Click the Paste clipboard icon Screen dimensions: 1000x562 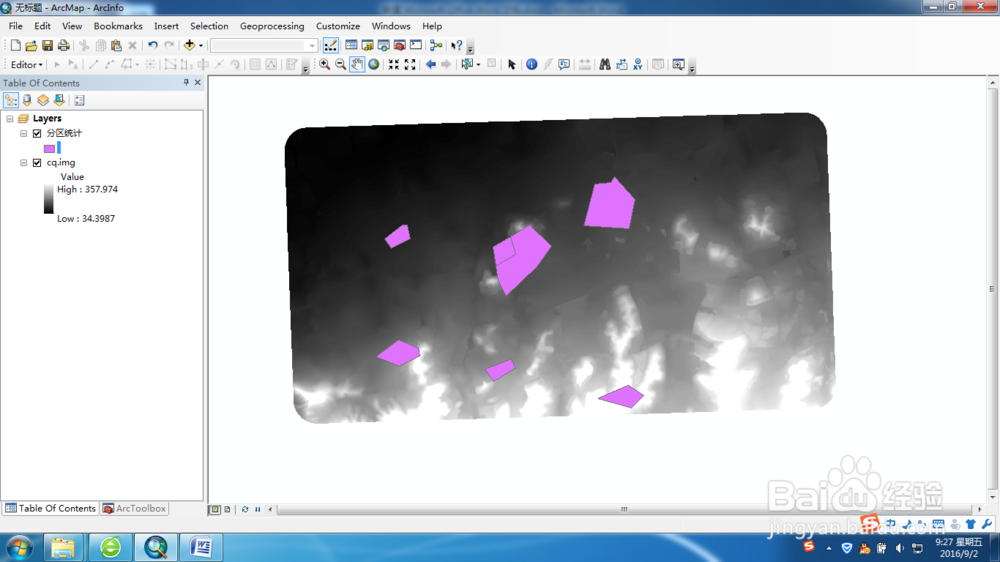(x=116, y=45)
